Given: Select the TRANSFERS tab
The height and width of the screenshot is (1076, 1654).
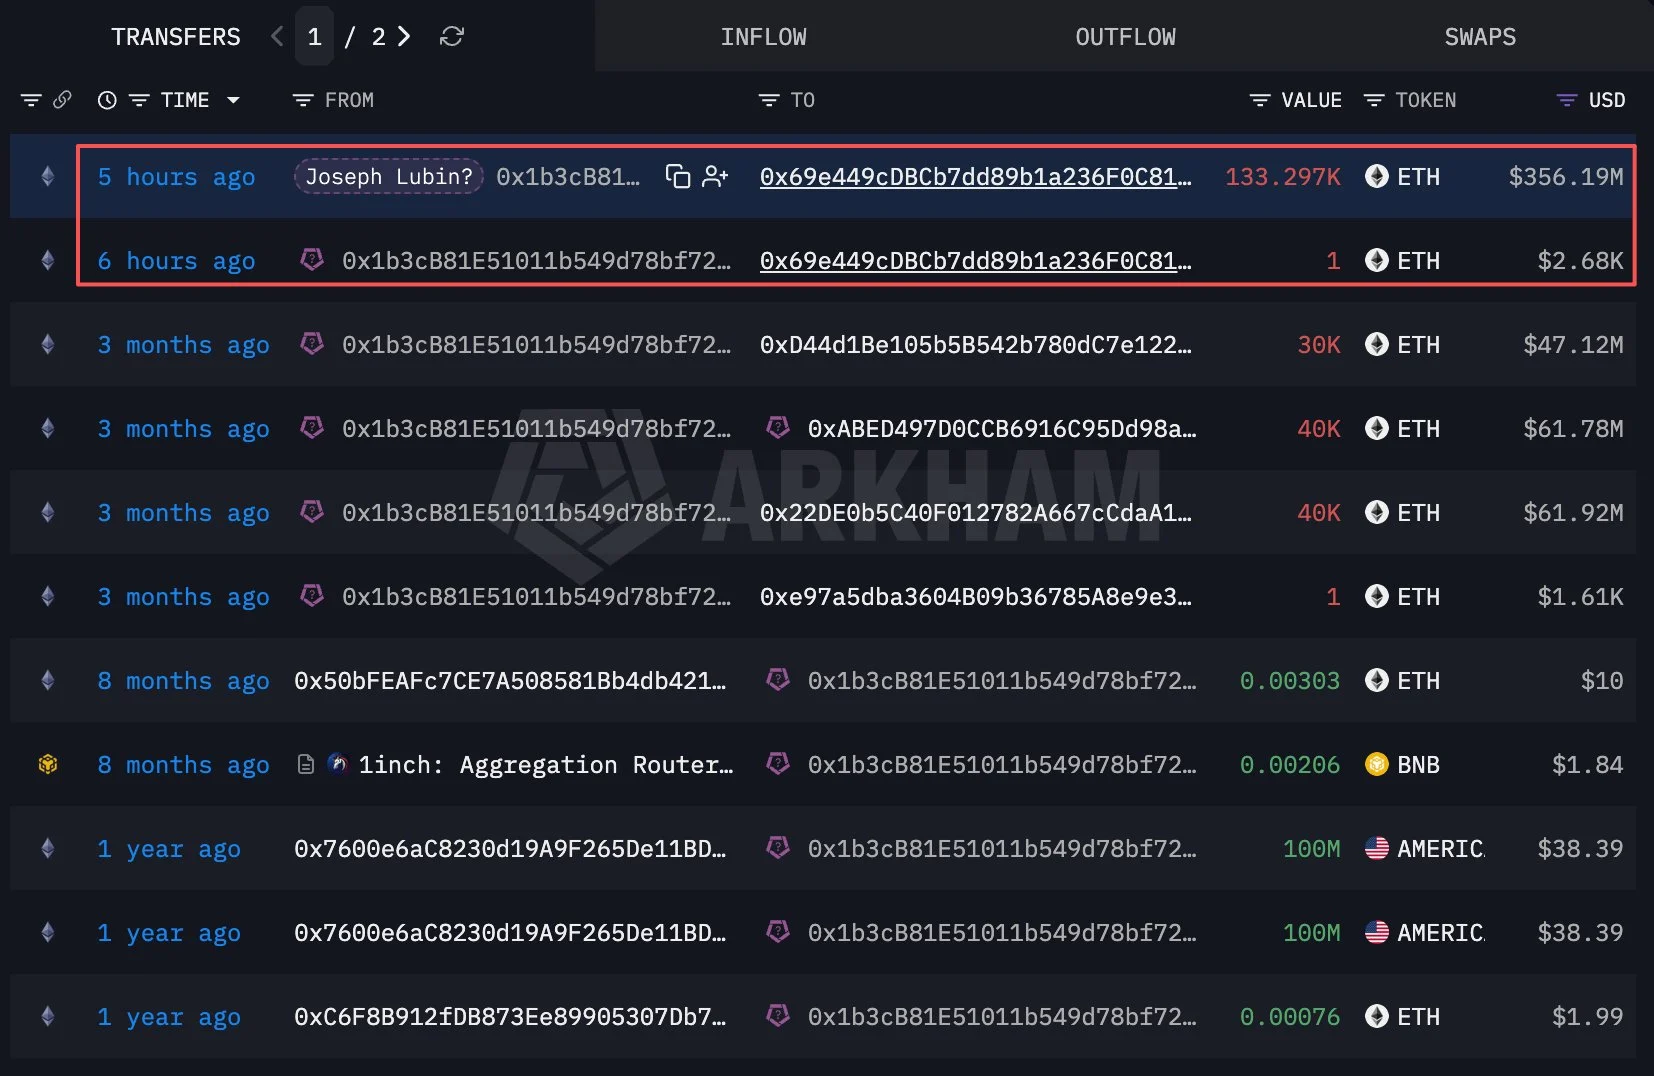Looking at the screenshot, I should click(x=176, y=37).
